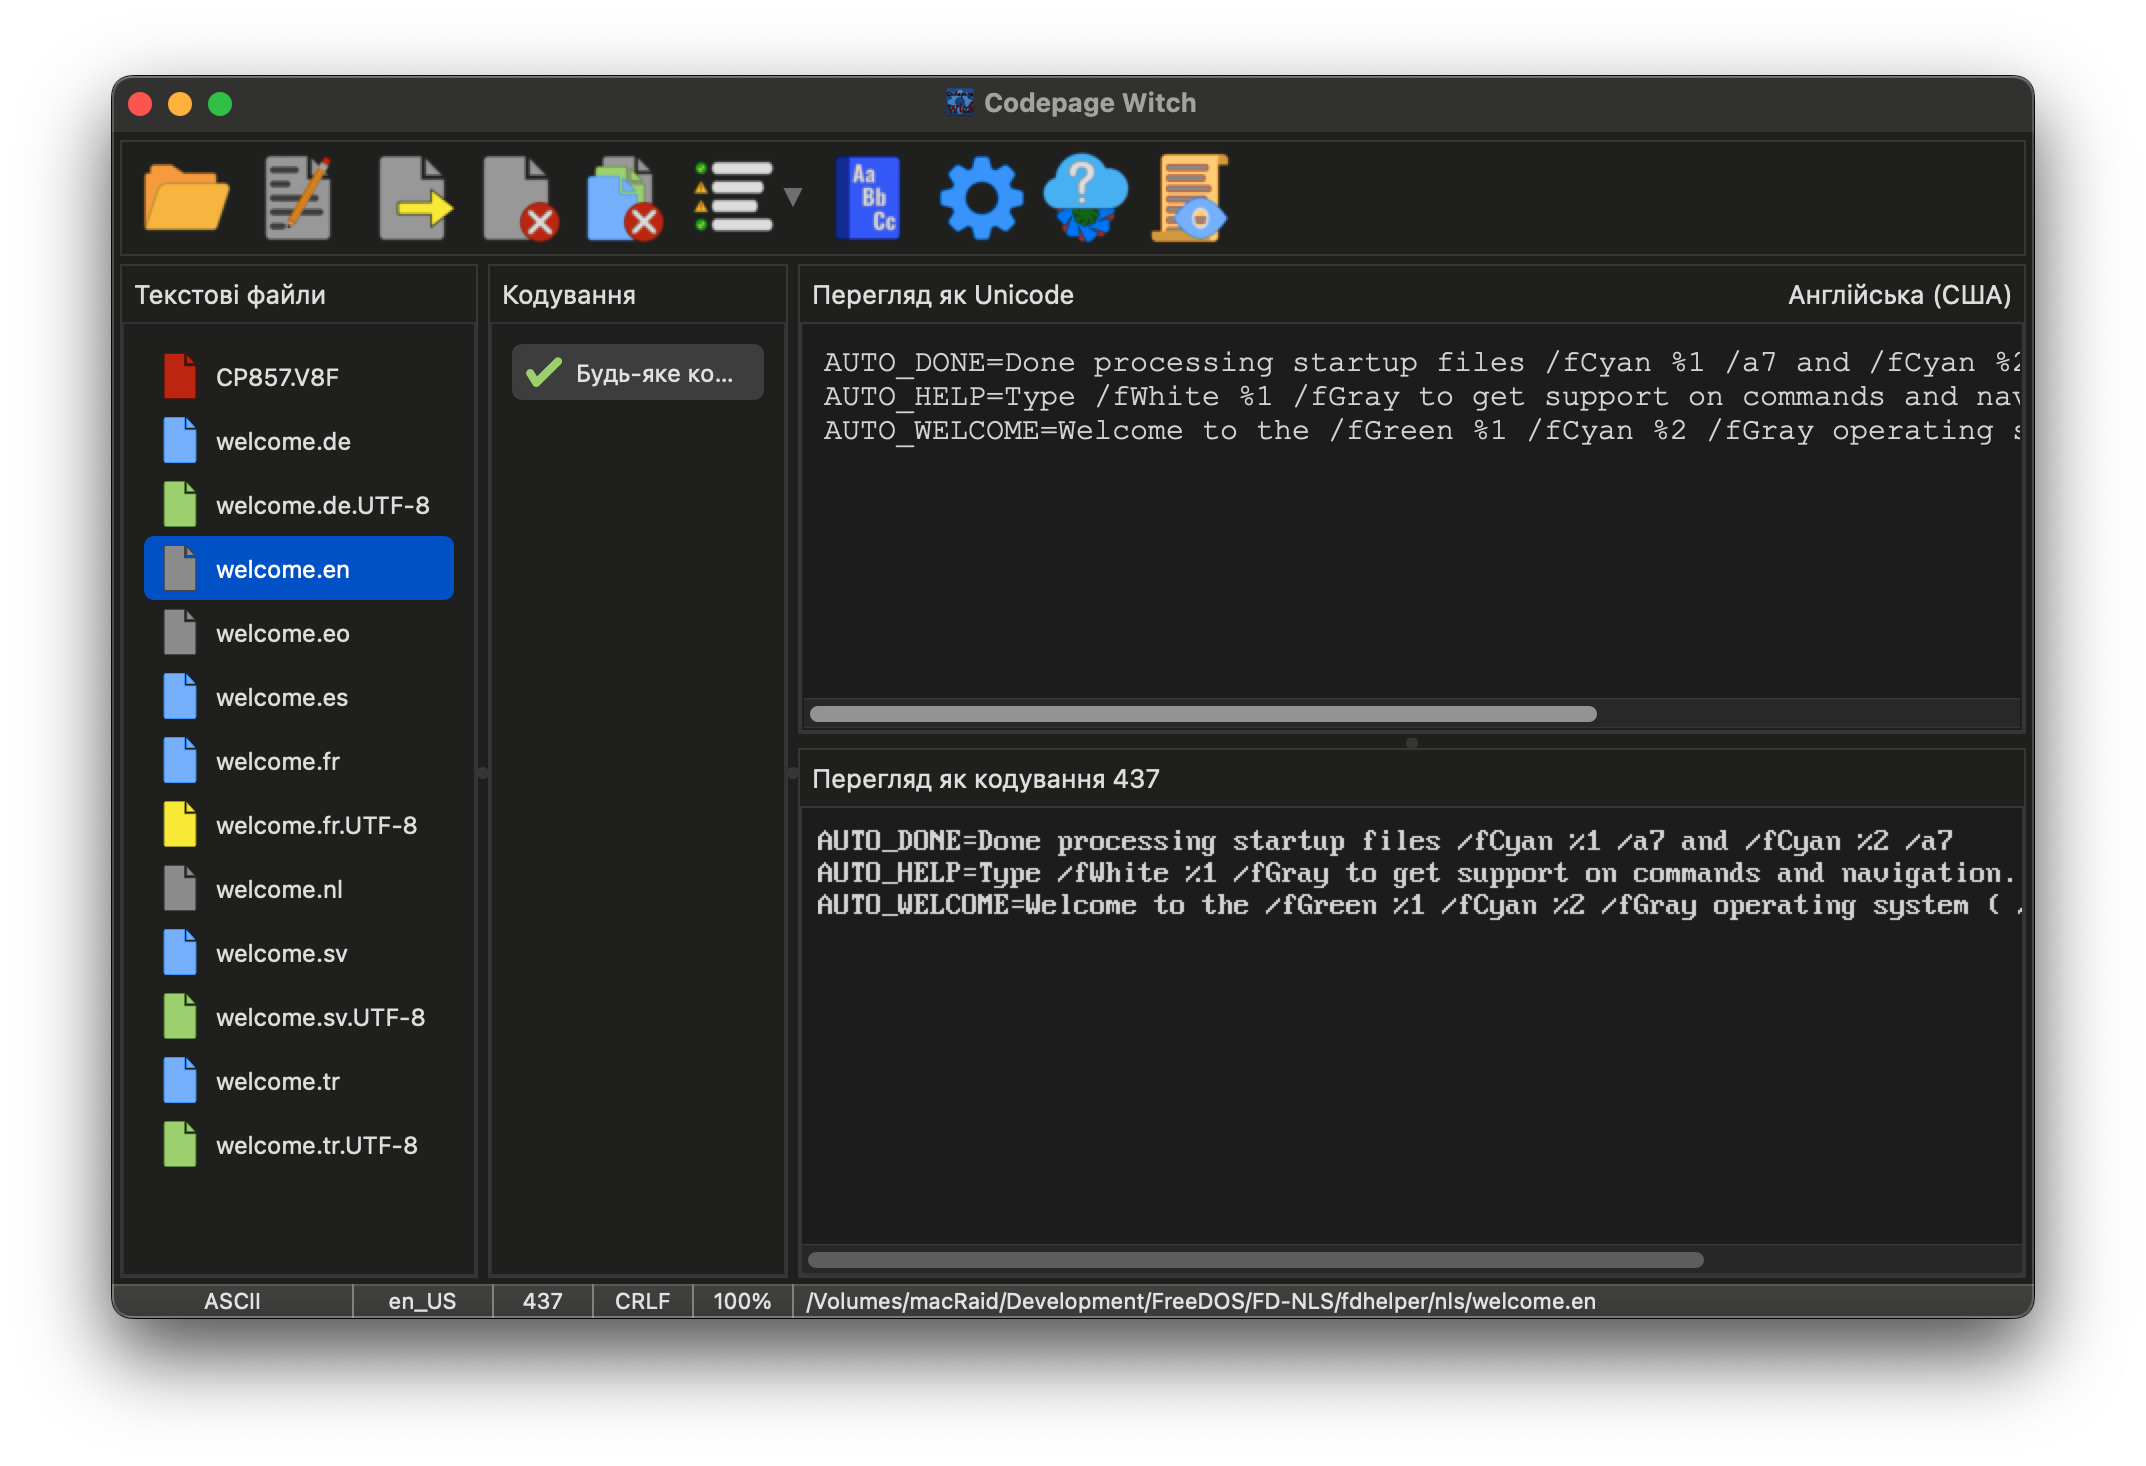Click the 437 codepage status field
The image size is (2146, 1466).
(x=542, y=1301)
